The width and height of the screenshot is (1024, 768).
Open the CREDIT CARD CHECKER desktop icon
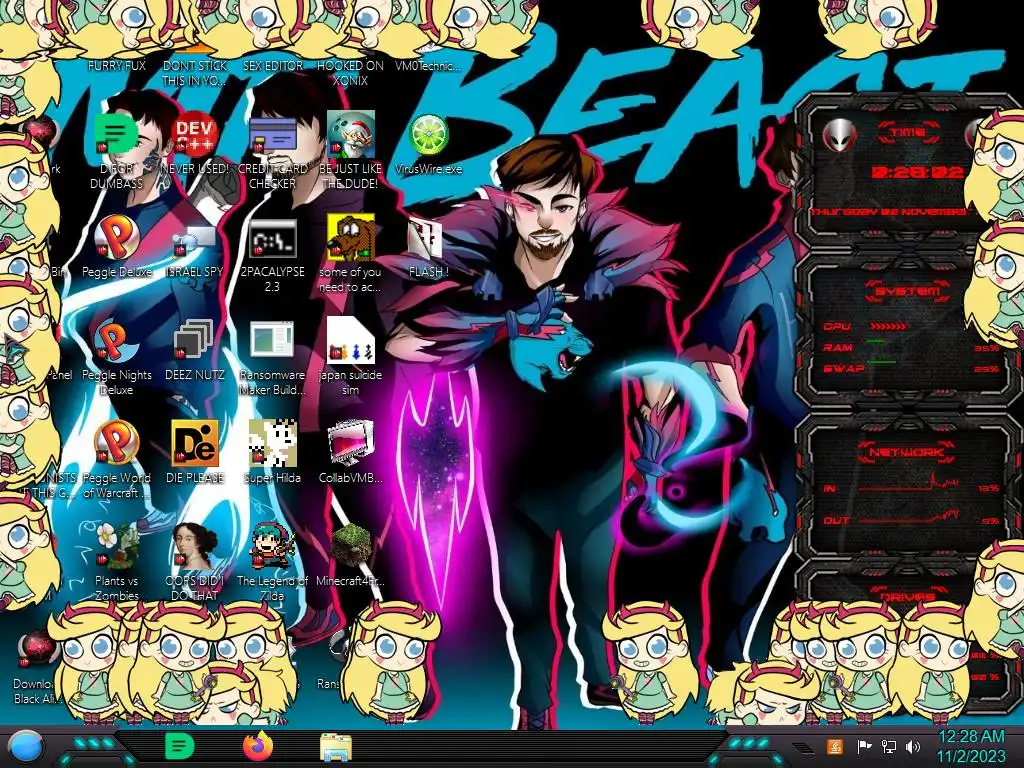[272, 135]
